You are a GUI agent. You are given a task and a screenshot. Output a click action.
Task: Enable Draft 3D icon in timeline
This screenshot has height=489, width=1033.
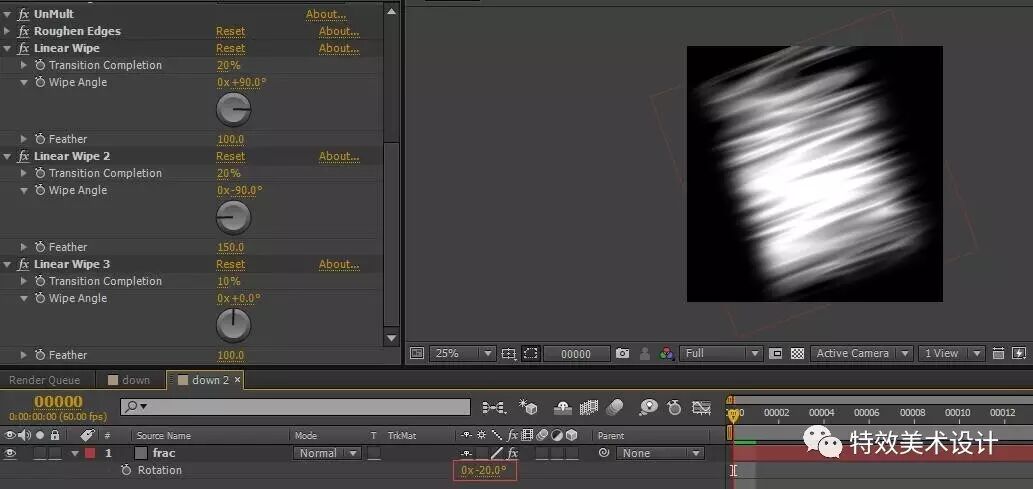coord(528,408)
